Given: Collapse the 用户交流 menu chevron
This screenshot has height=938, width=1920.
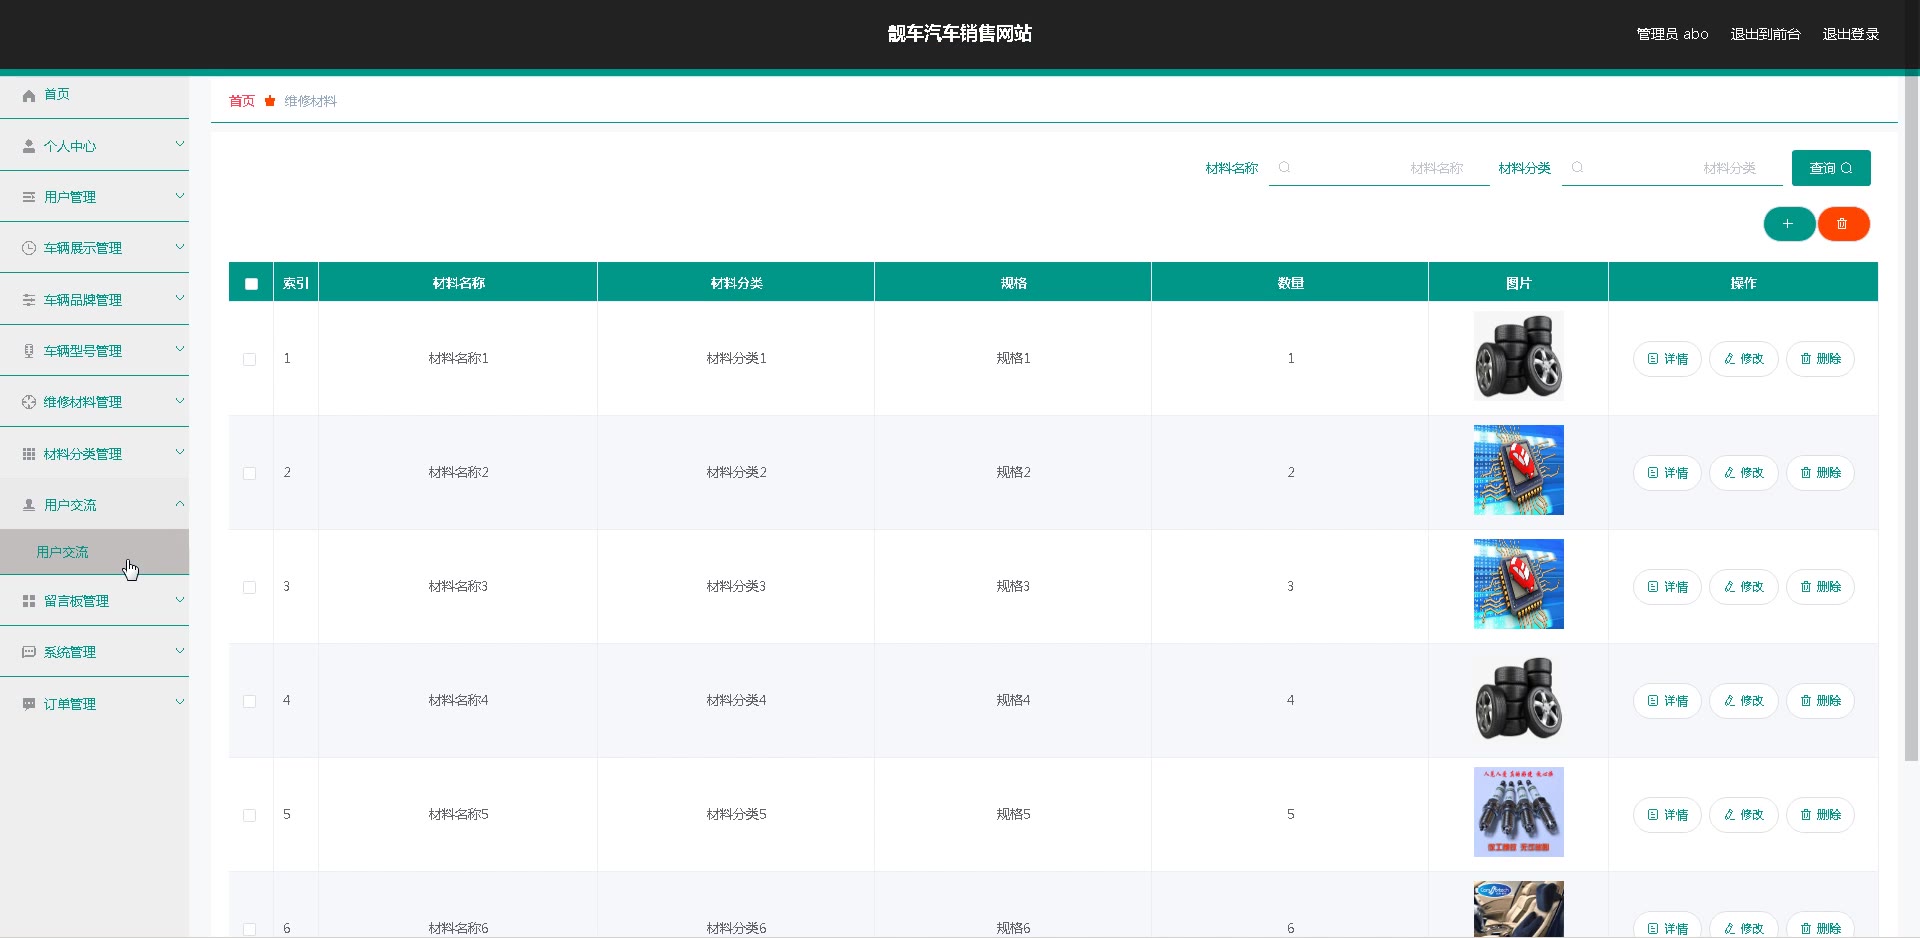Looking at the screenshot, I should [180, 503].
